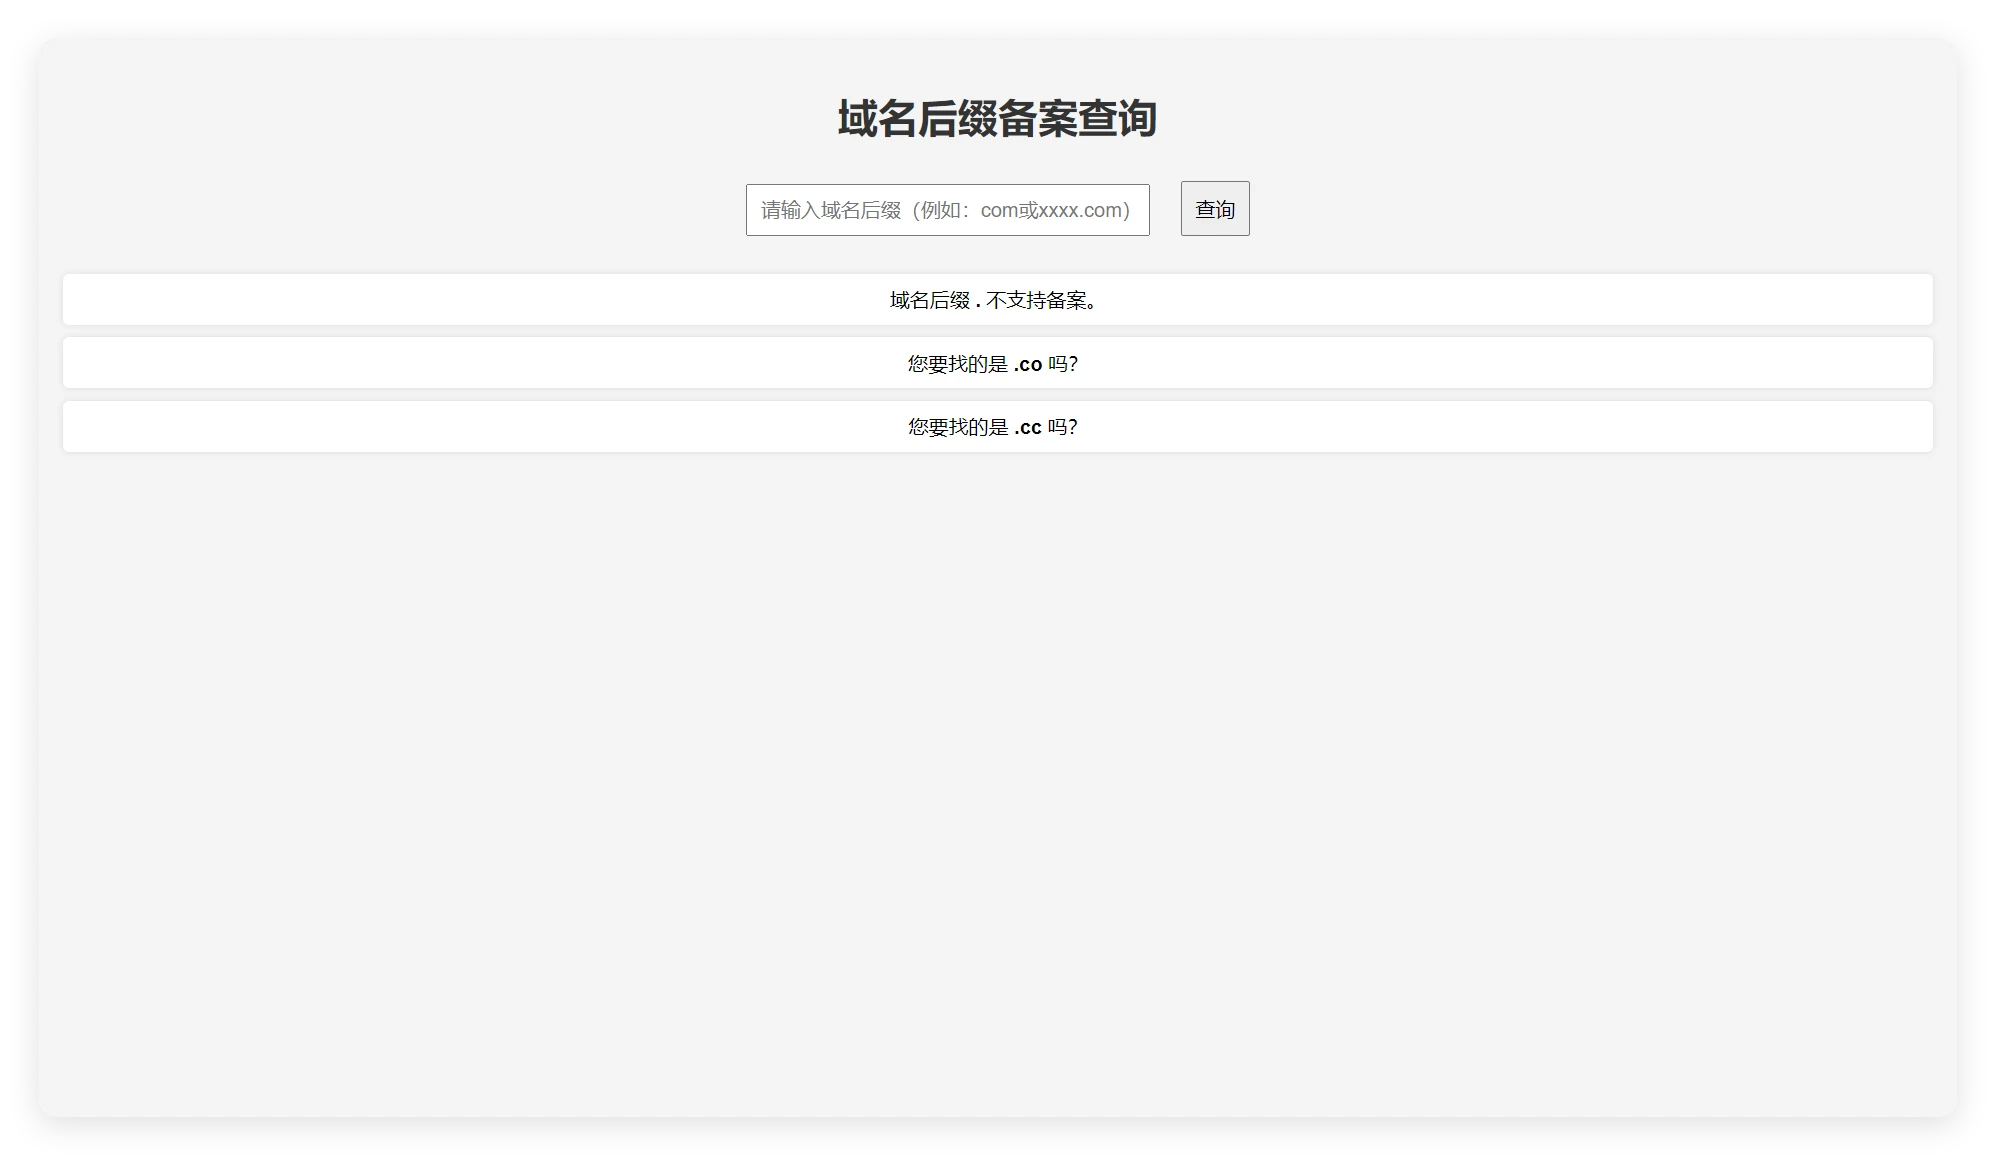Screen dimensions: 1995x1155
Task: Click the bold dot in first result
Action: click(978, 302)
